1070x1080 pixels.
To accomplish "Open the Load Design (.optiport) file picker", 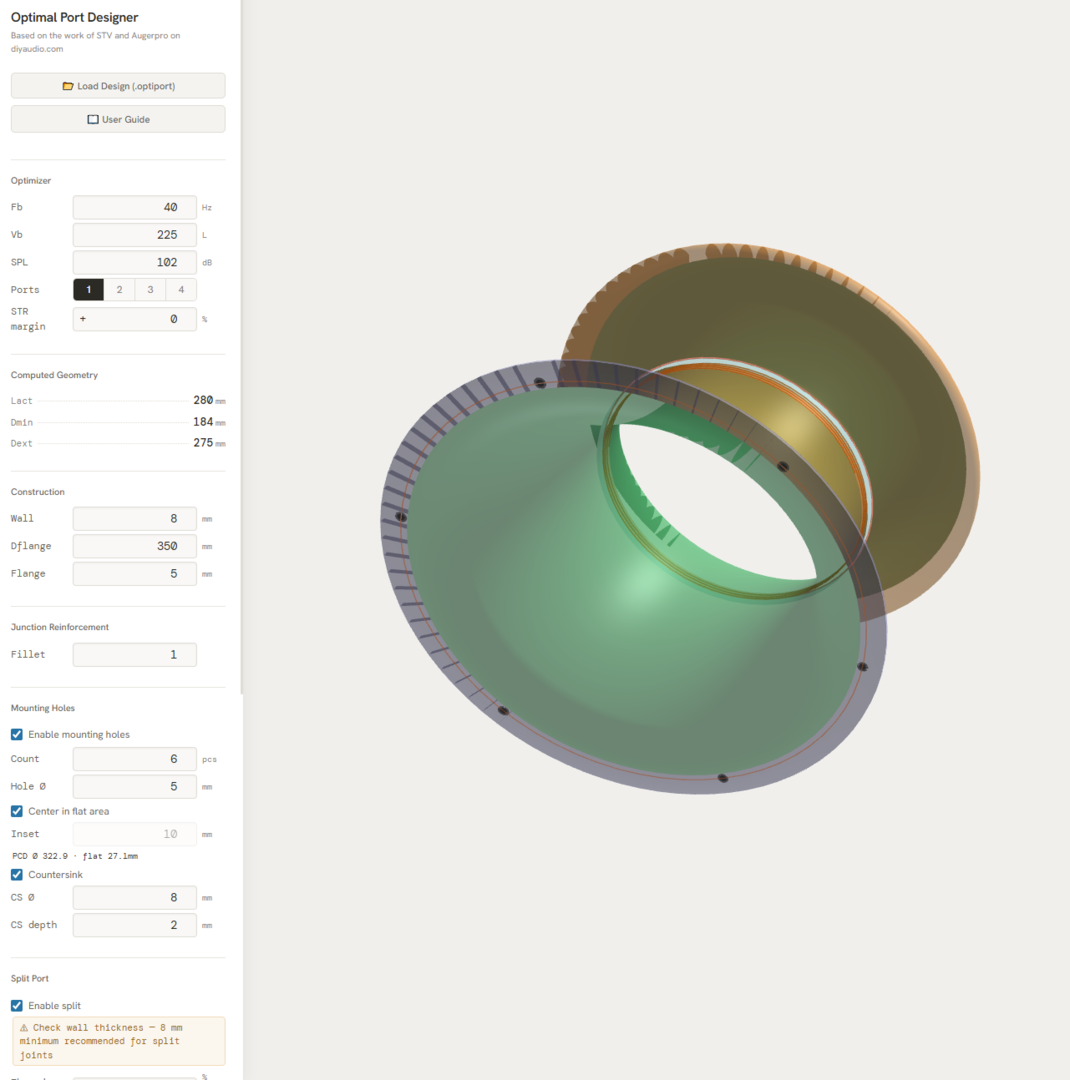I will pos(117,86).
